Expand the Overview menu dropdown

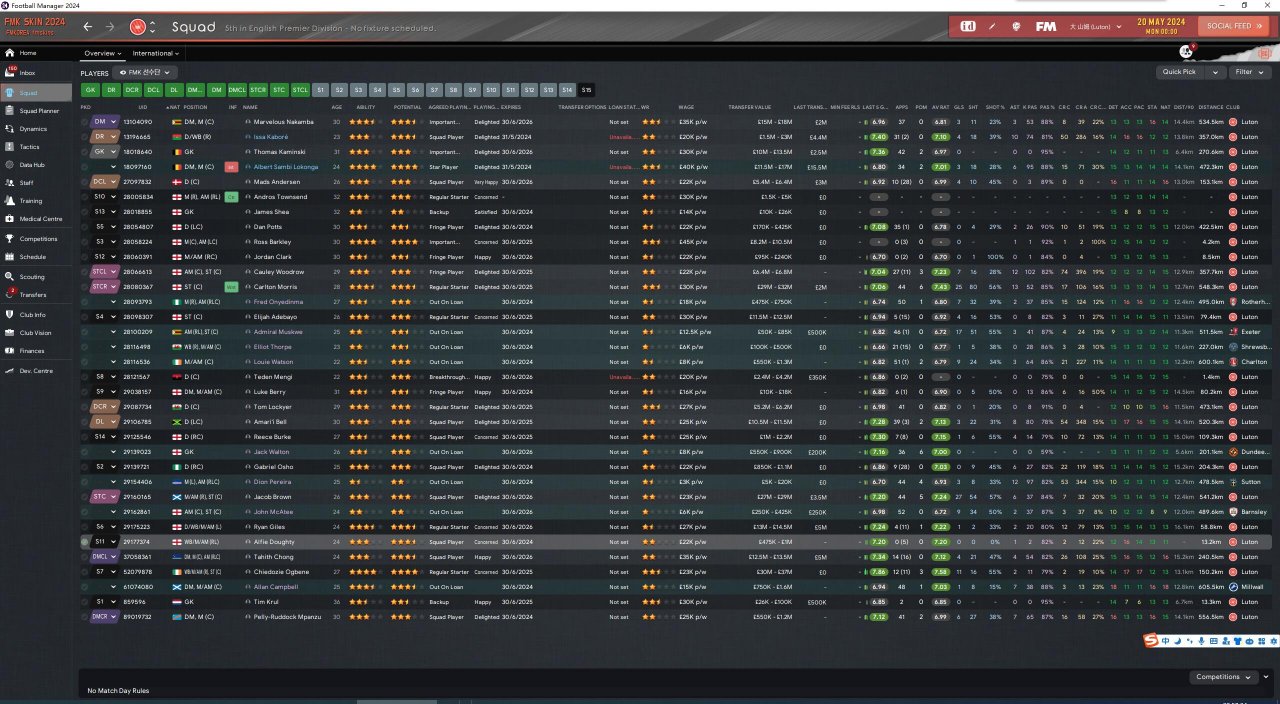tap(101, 53)
